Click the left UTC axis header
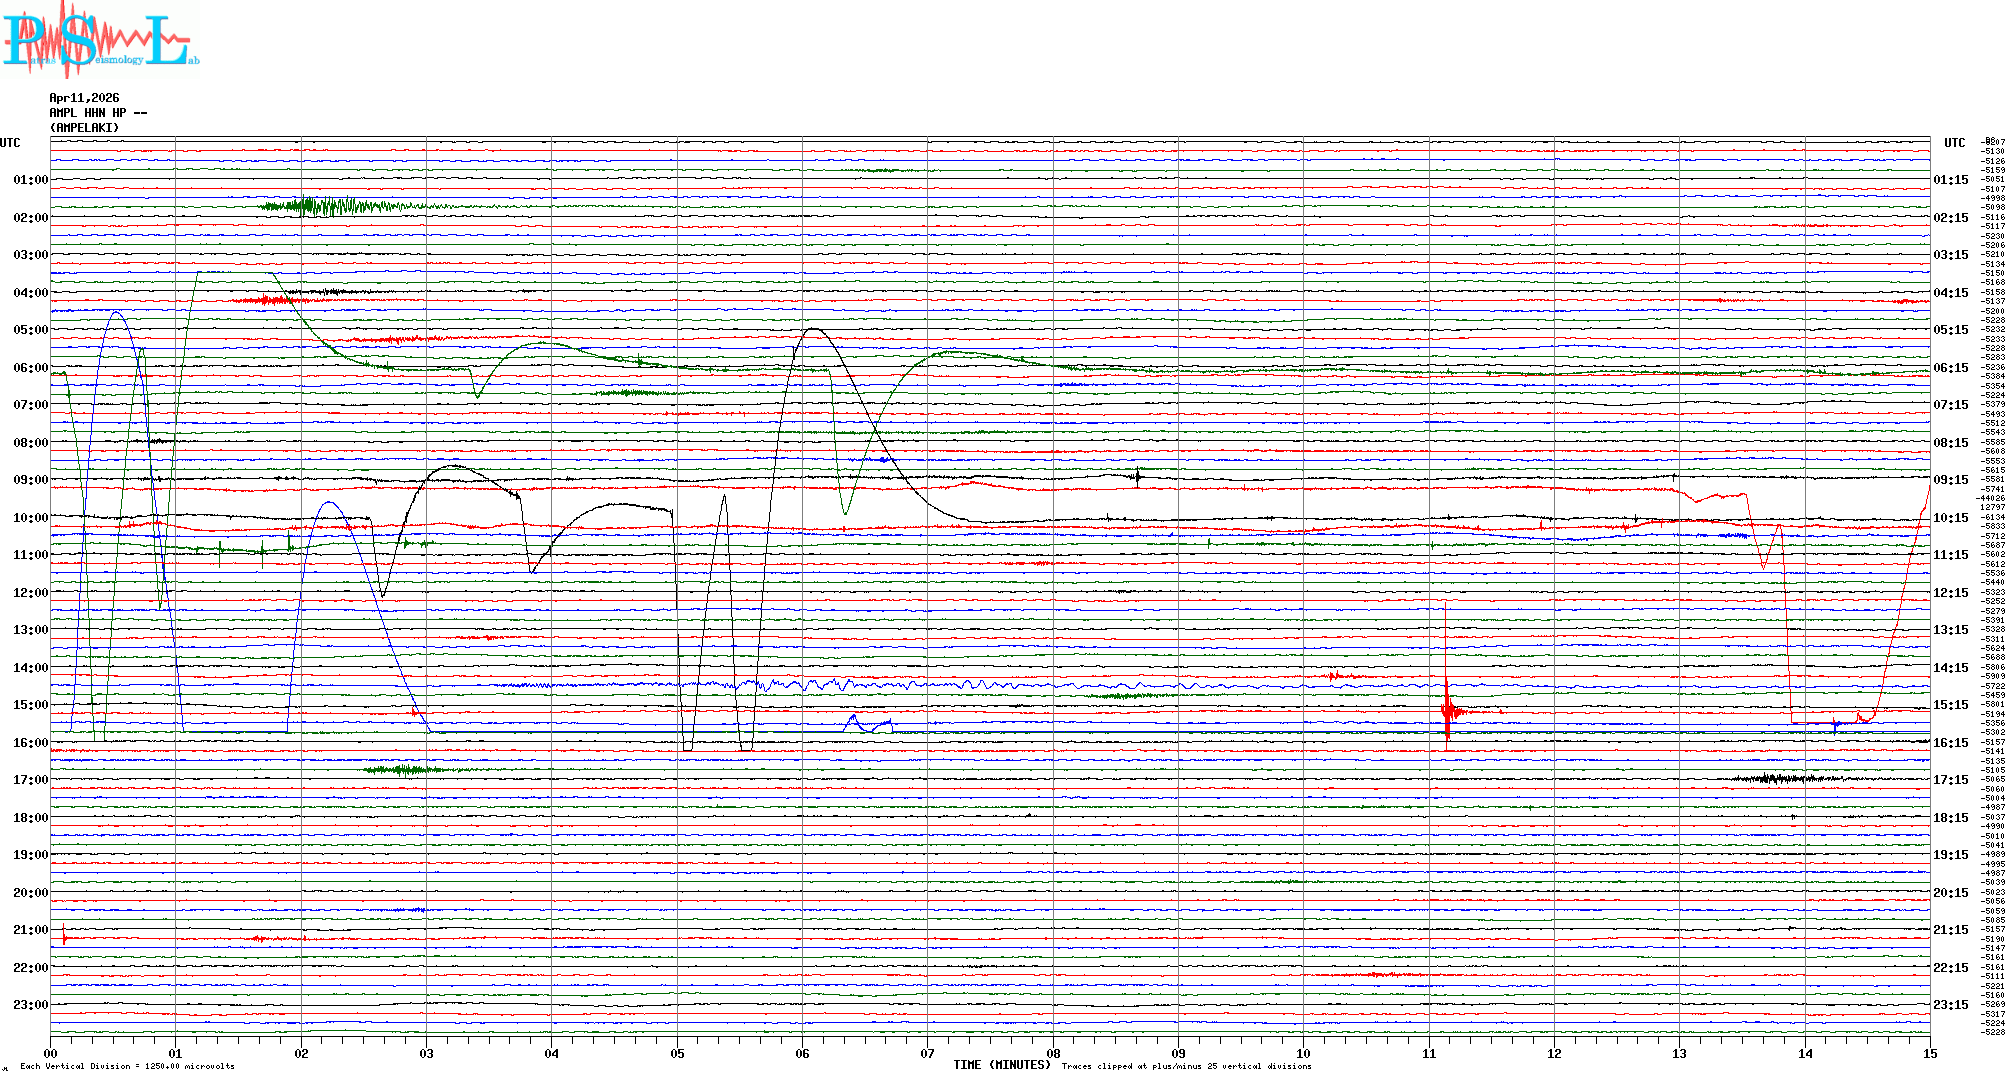The height and width of the screenshot is (1080, 2010). [x=10, y=143]
